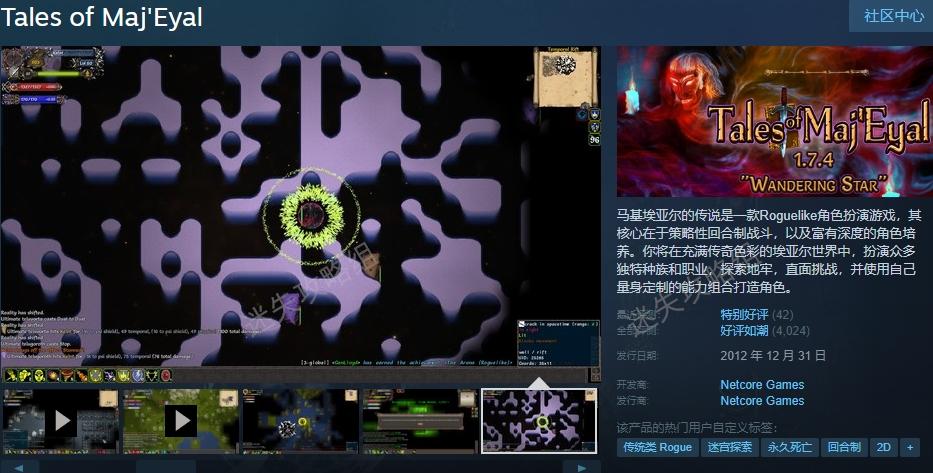This screenshot has height=473, width=933.
Task: Open the 好评如潮 all reviews link
Action: coord(744,330)
